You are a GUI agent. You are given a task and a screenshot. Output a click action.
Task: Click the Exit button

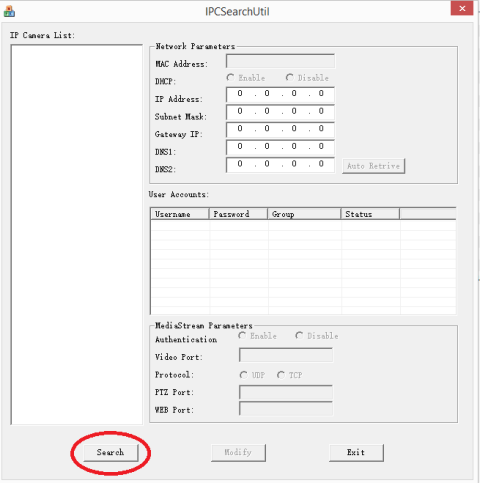click(x=356, y=452)
